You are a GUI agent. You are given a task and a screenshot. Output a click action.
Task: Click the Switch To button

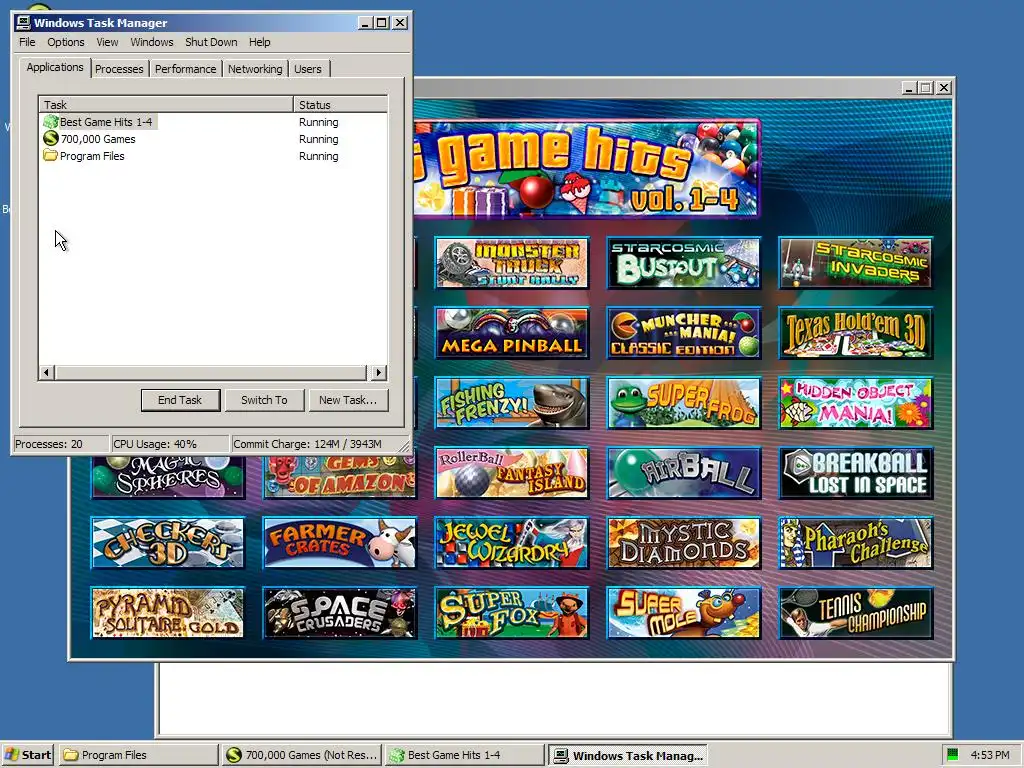pyautogui.click(x=264, y=400)
